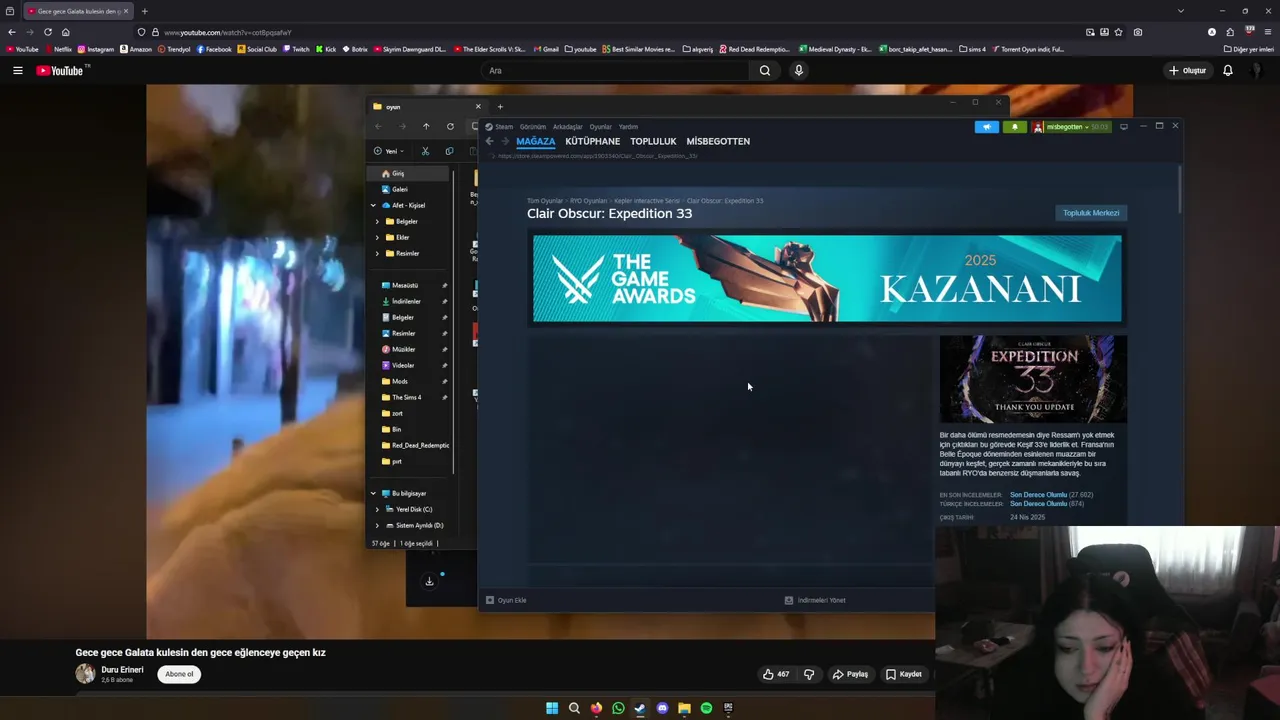Open Expedition 33 Thank You Update image
The width and height of the screenshot is (1280, 720).
pyautogui.click(x=1033, y=379)
